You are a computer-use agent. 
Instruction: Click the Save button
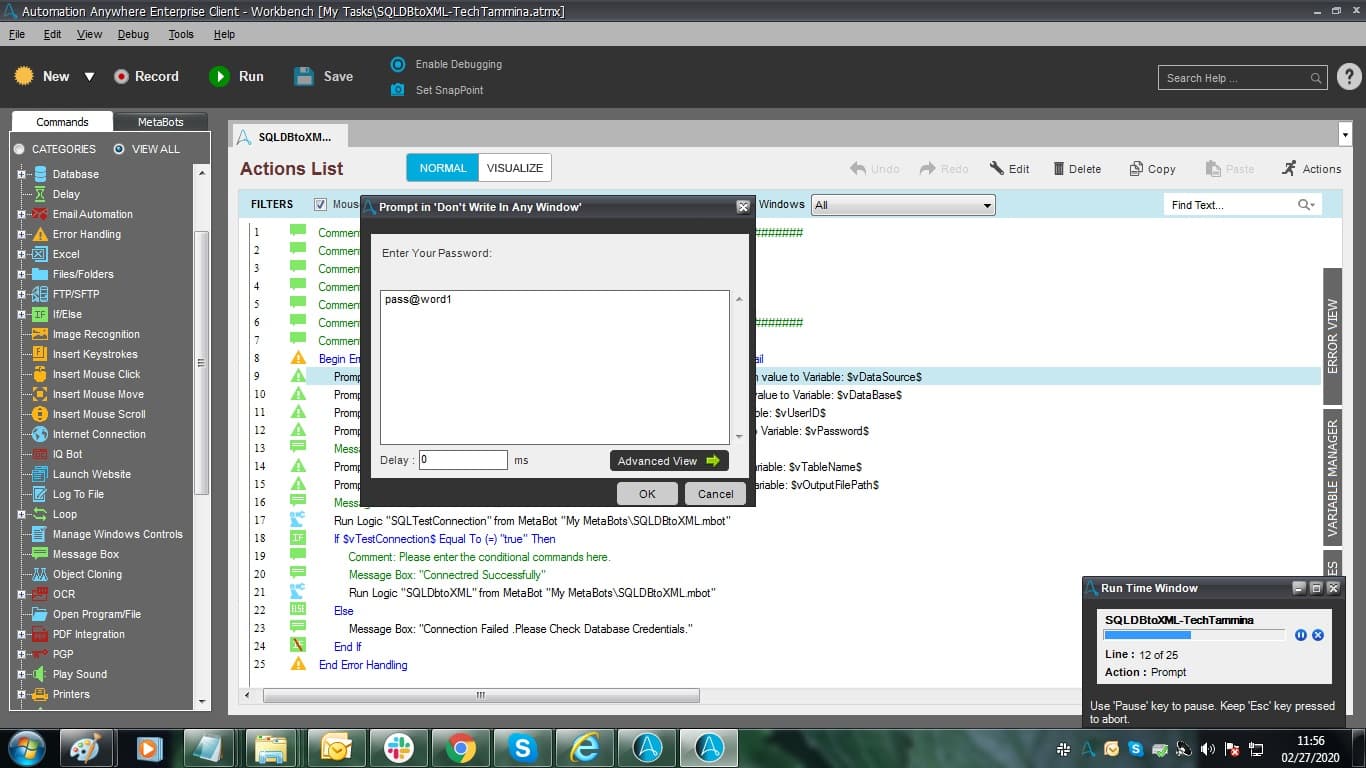pos(323,76)
